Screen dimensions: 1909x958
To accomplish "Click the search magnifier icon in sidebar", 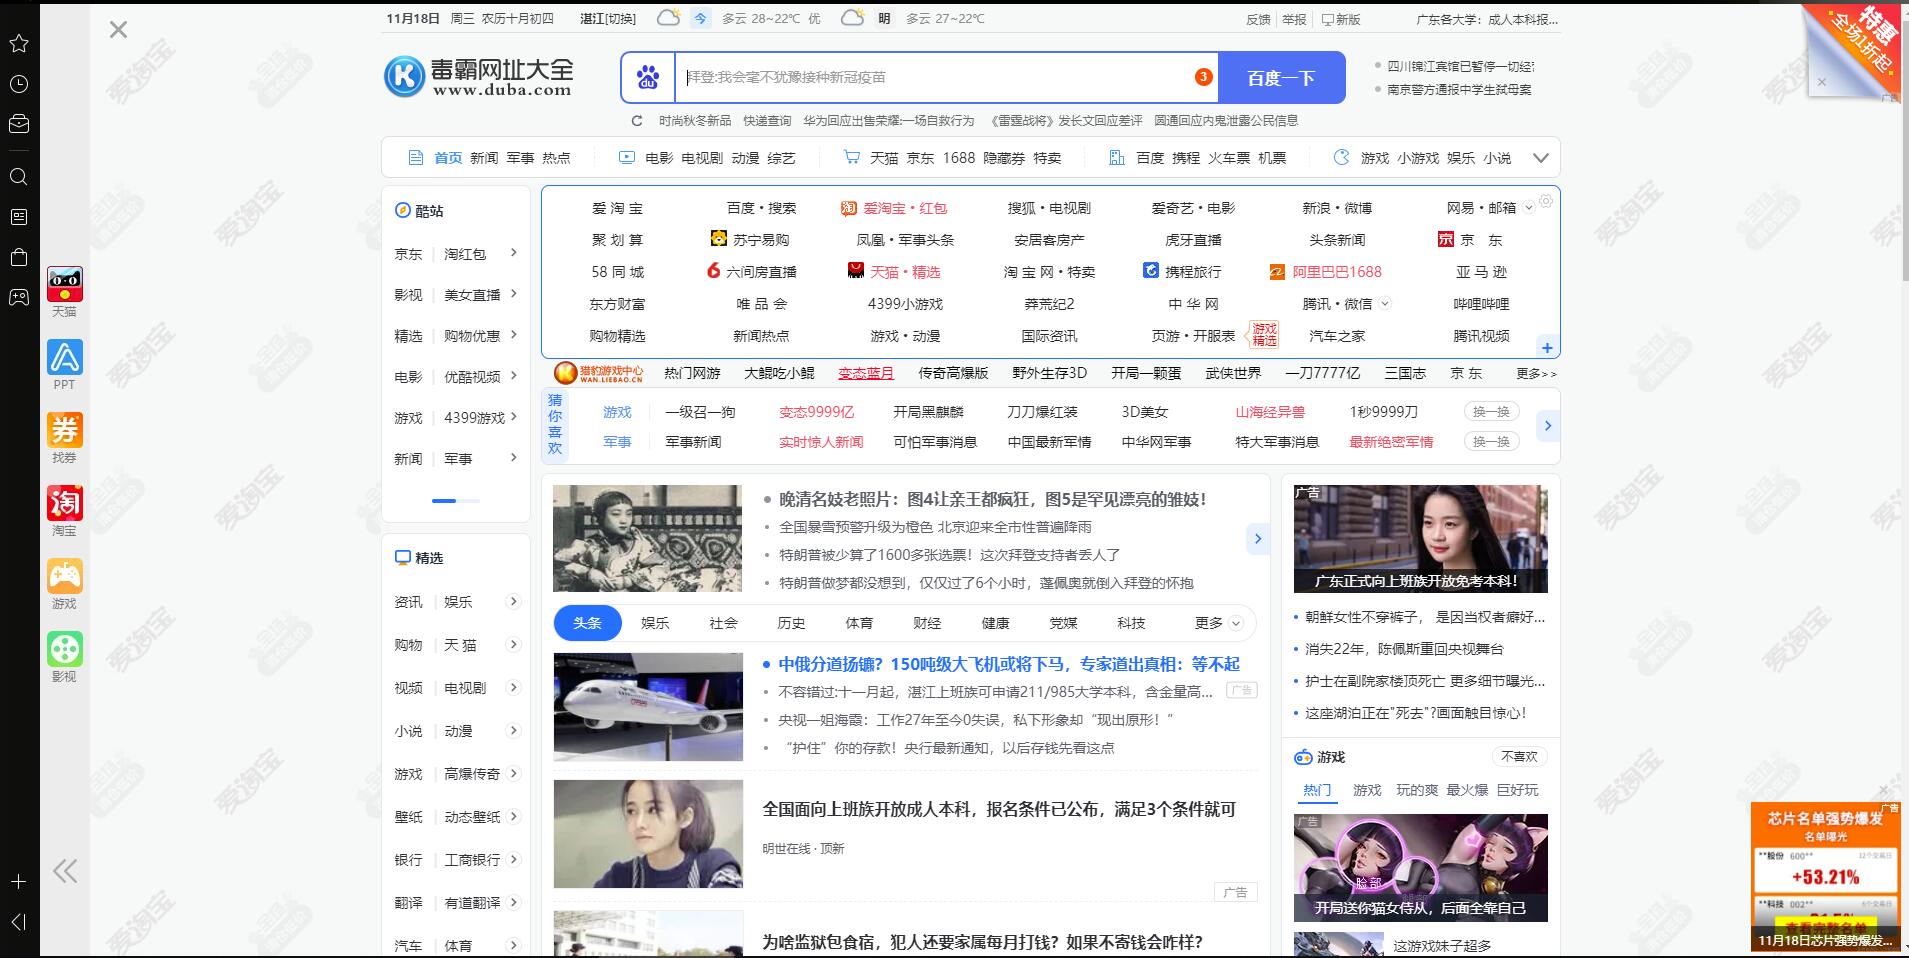I will [19, 177].
